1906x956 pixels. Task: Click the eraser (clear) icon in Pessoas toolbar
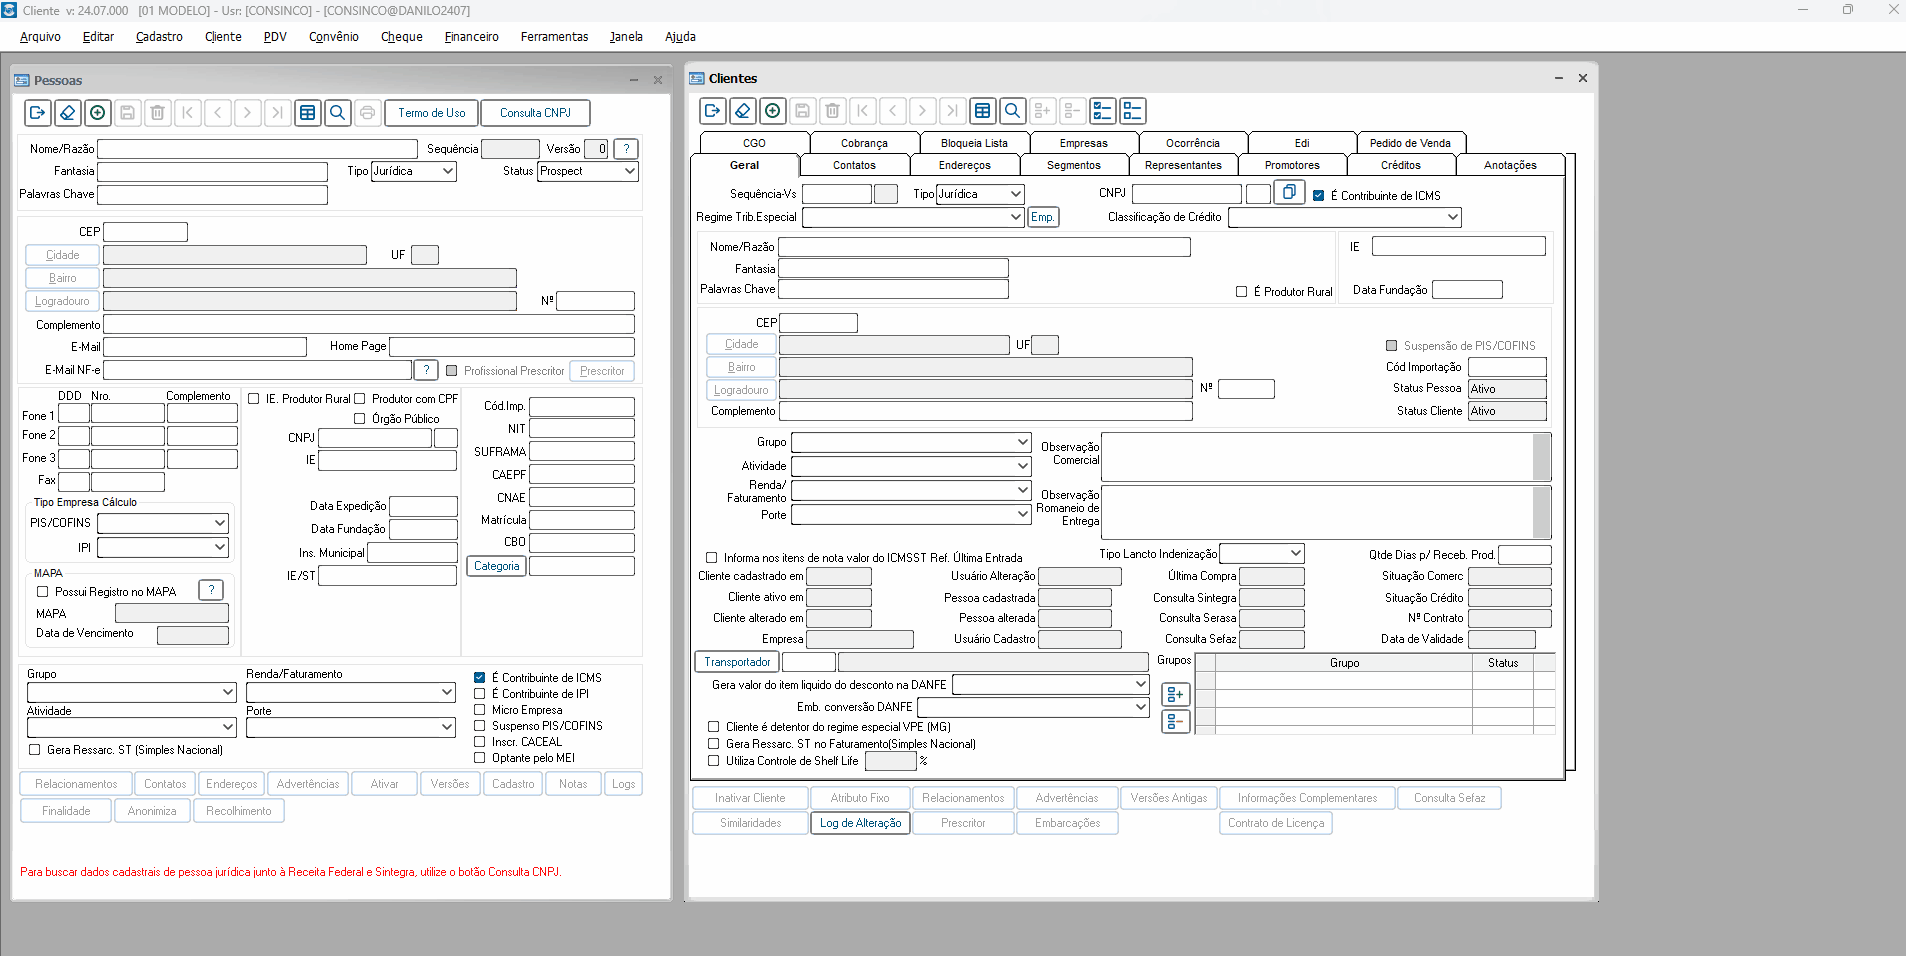68,113
